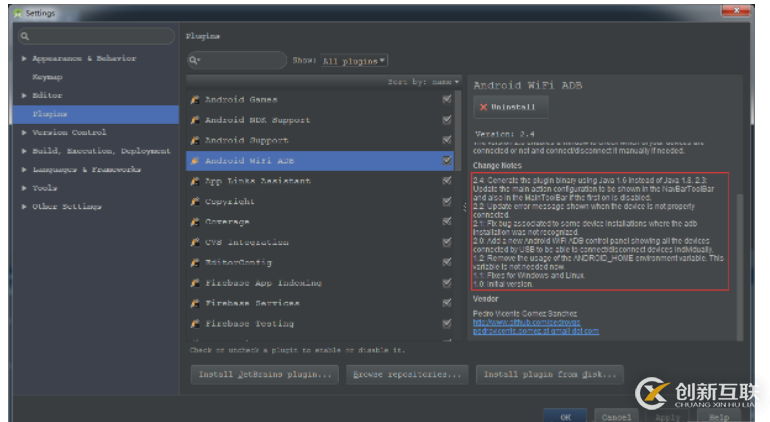Disable the Firebase App Indexing checkbox
This screenshot has width=770, height=422.
pyautogui.click(x=447, y=282)
